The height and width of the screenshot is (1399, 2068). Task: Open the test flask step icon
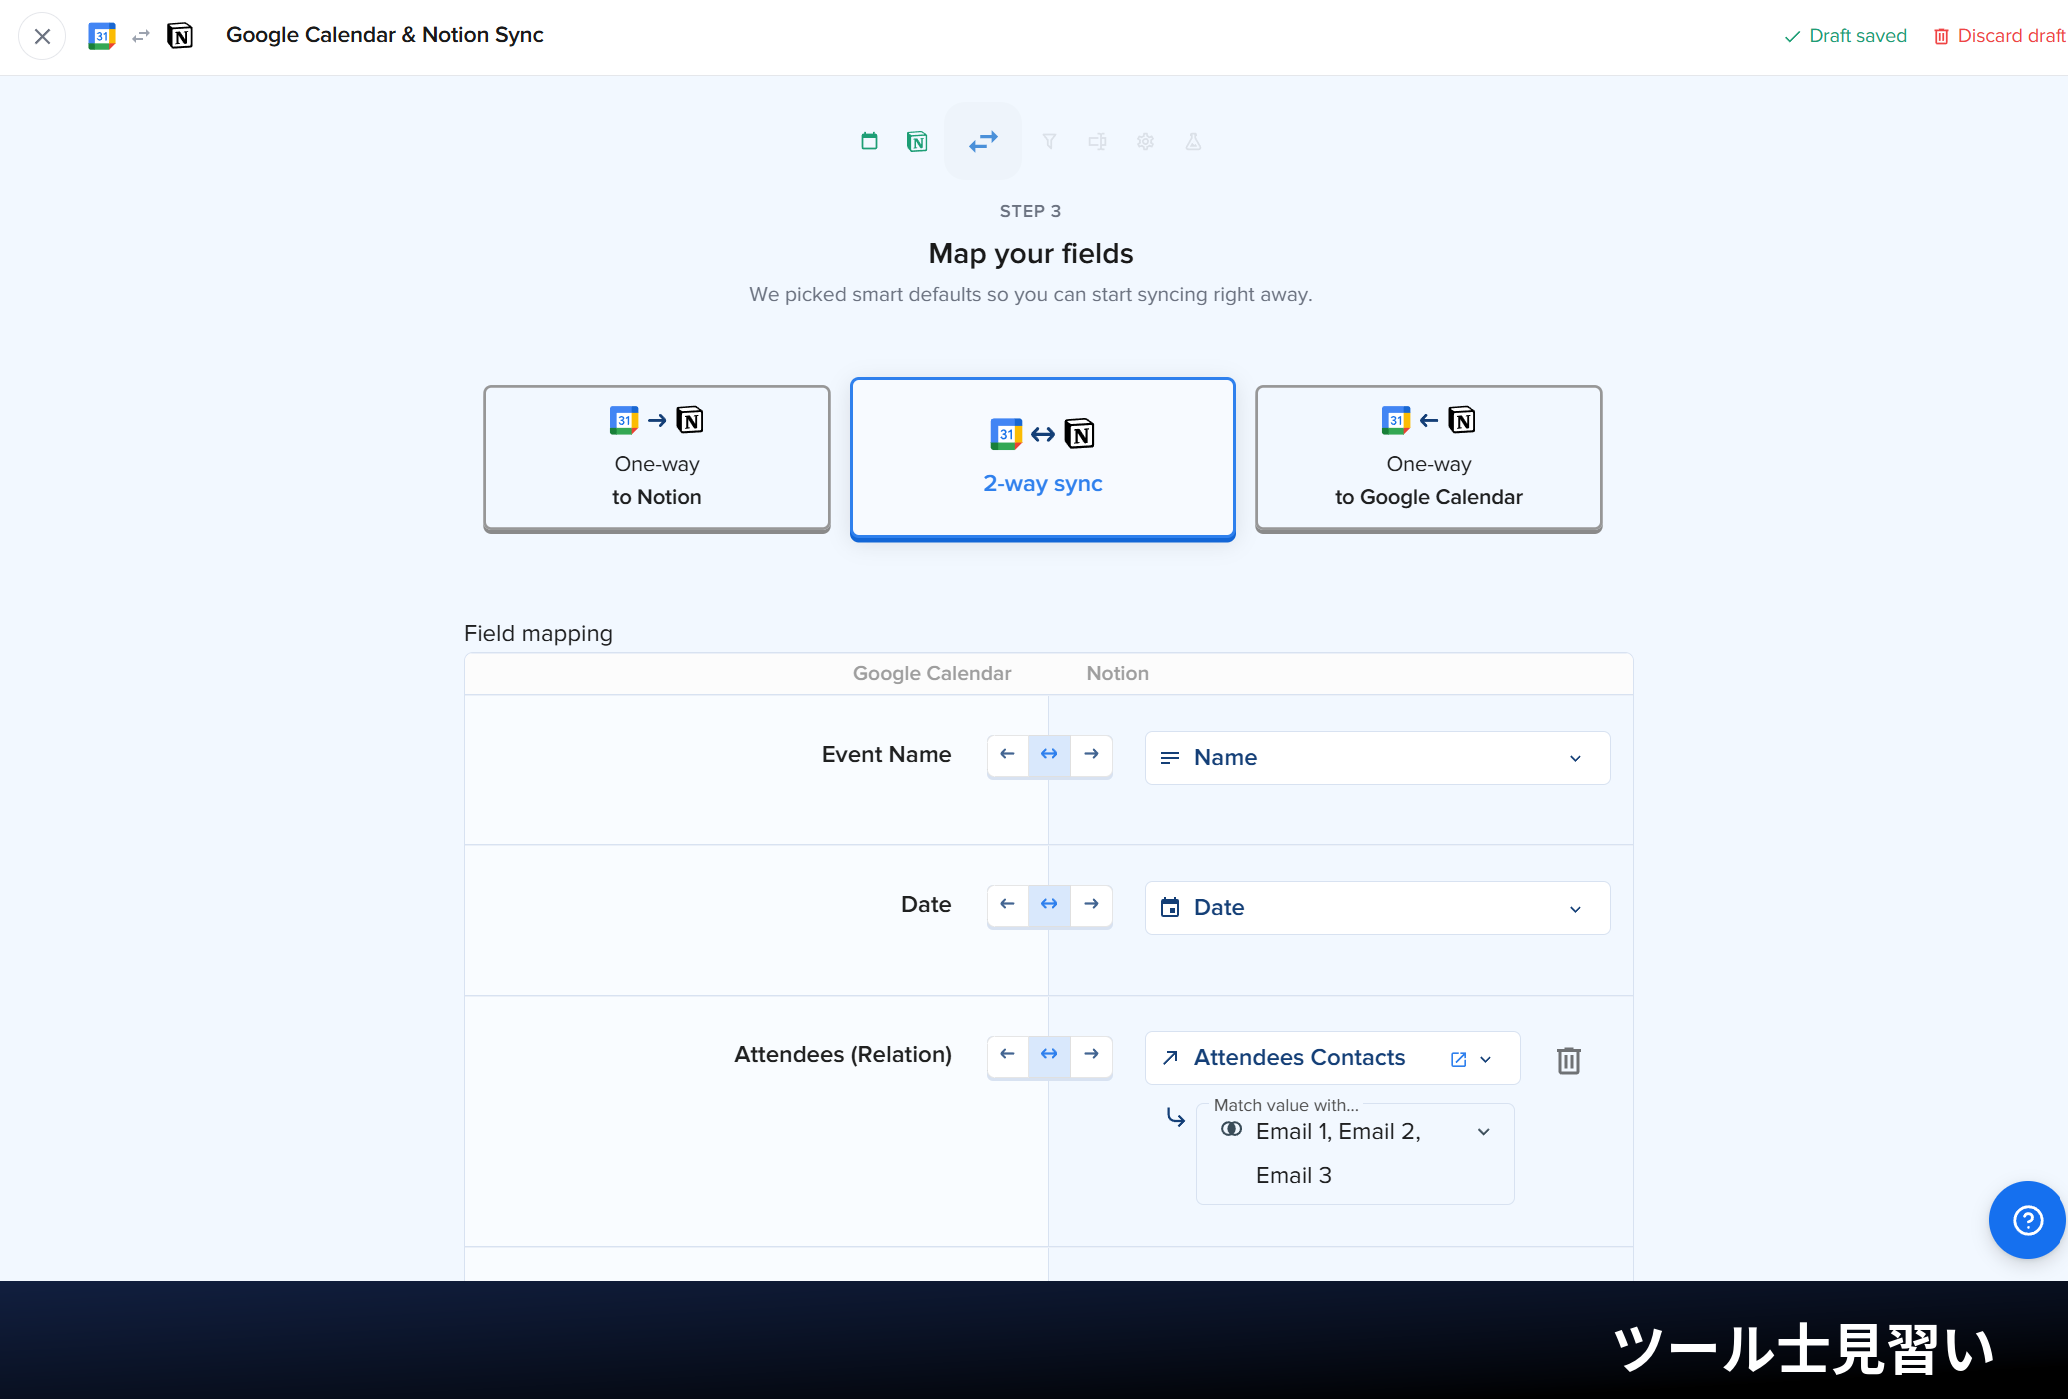coord(1193,141)
